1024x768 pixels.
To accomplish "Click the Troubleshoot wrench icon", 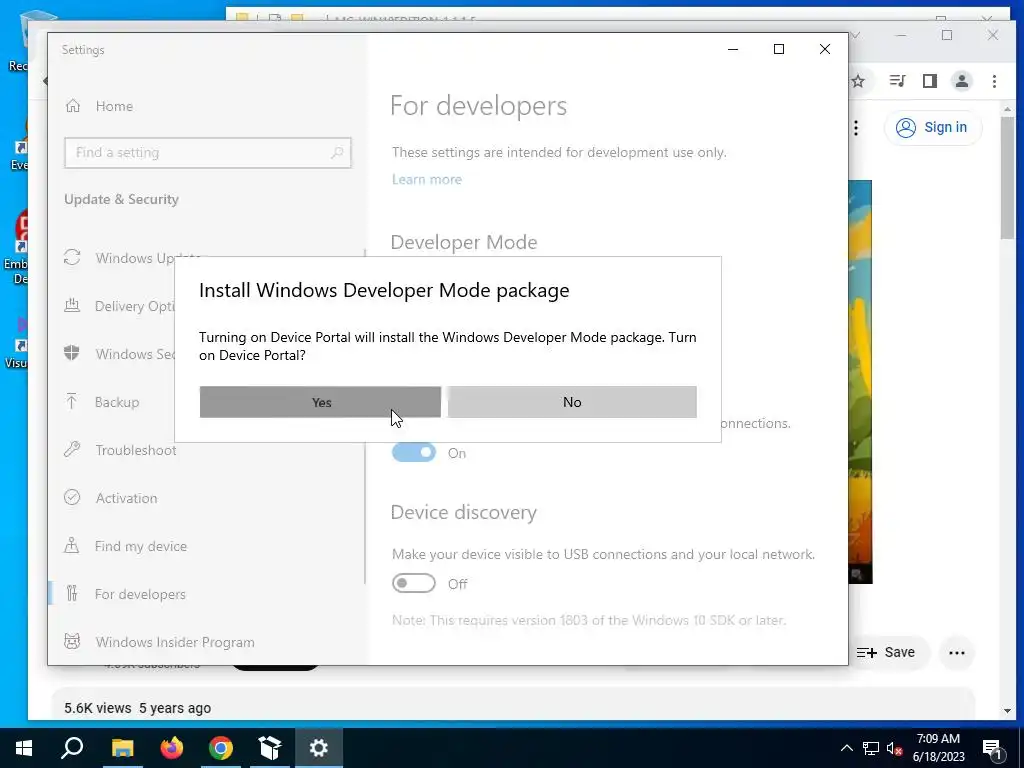I will tap(72, 449).
